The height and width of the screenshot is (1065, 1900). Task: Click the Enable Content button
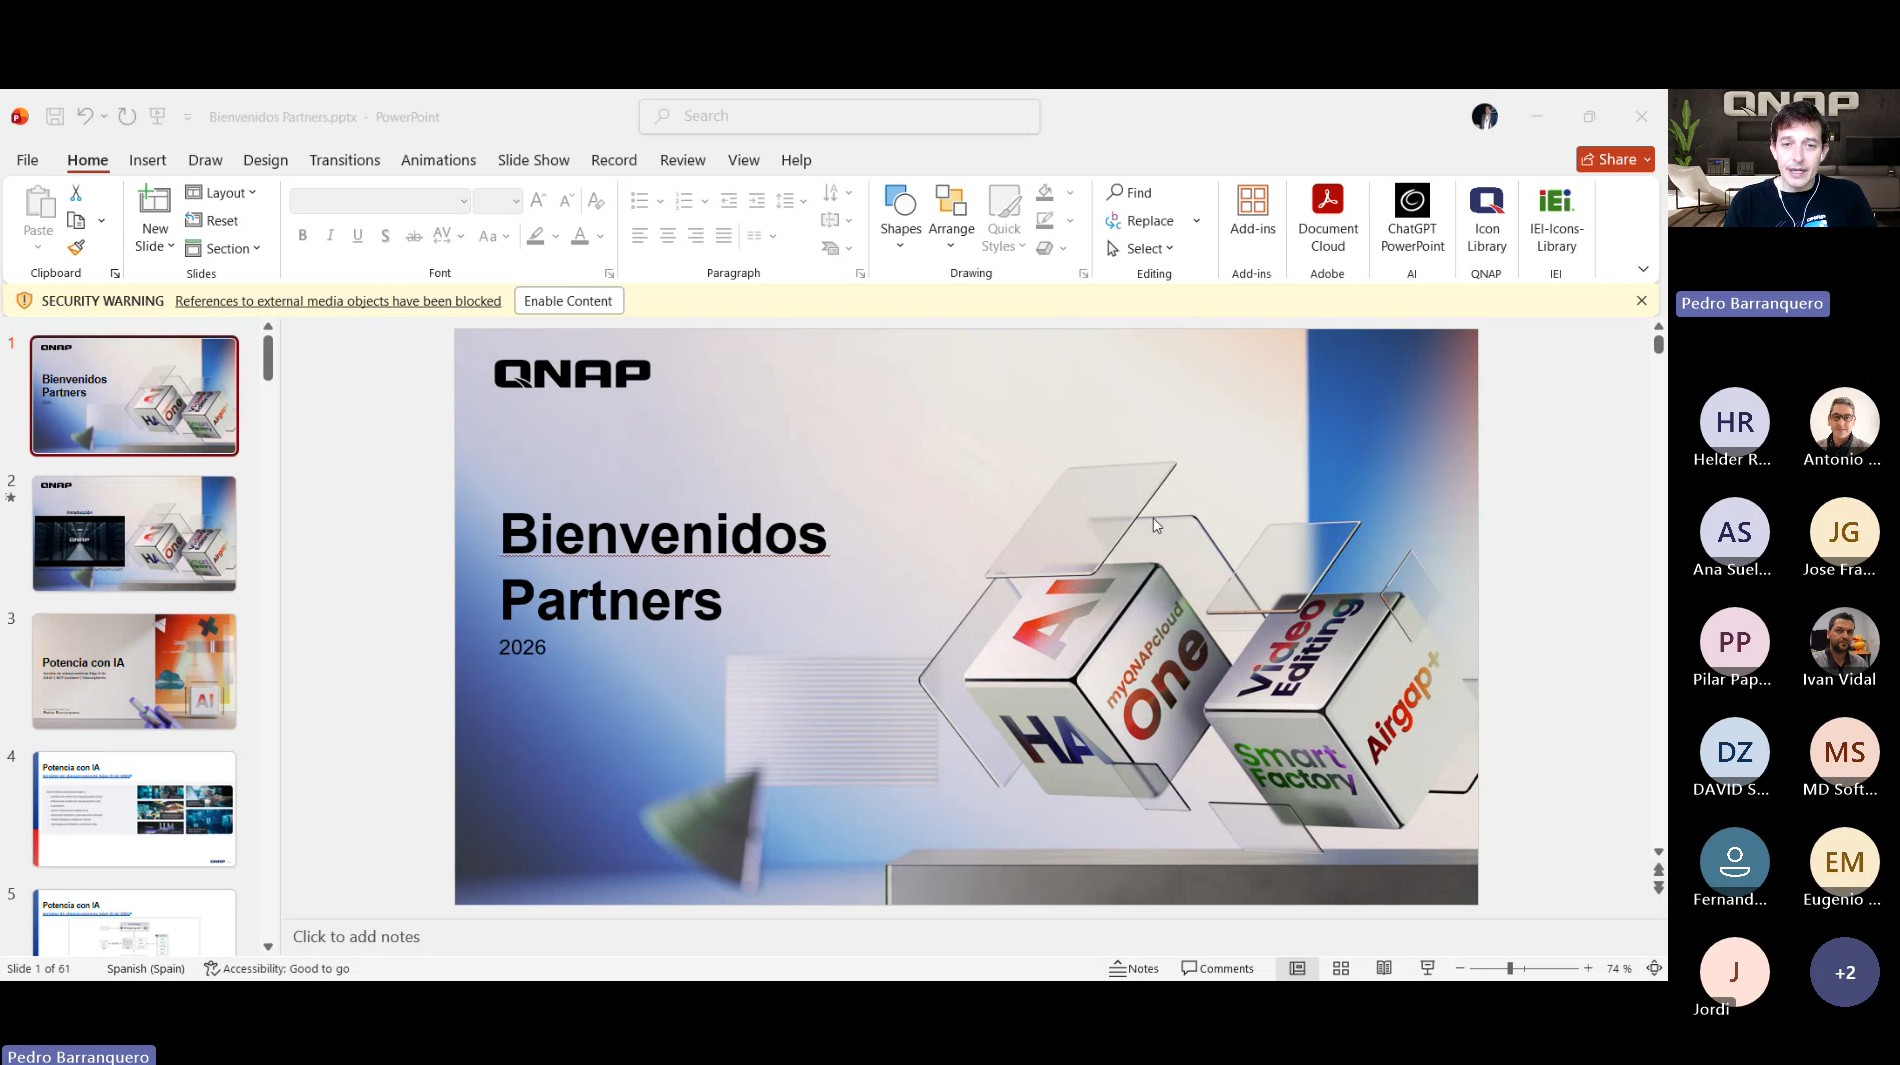(568, 301)
